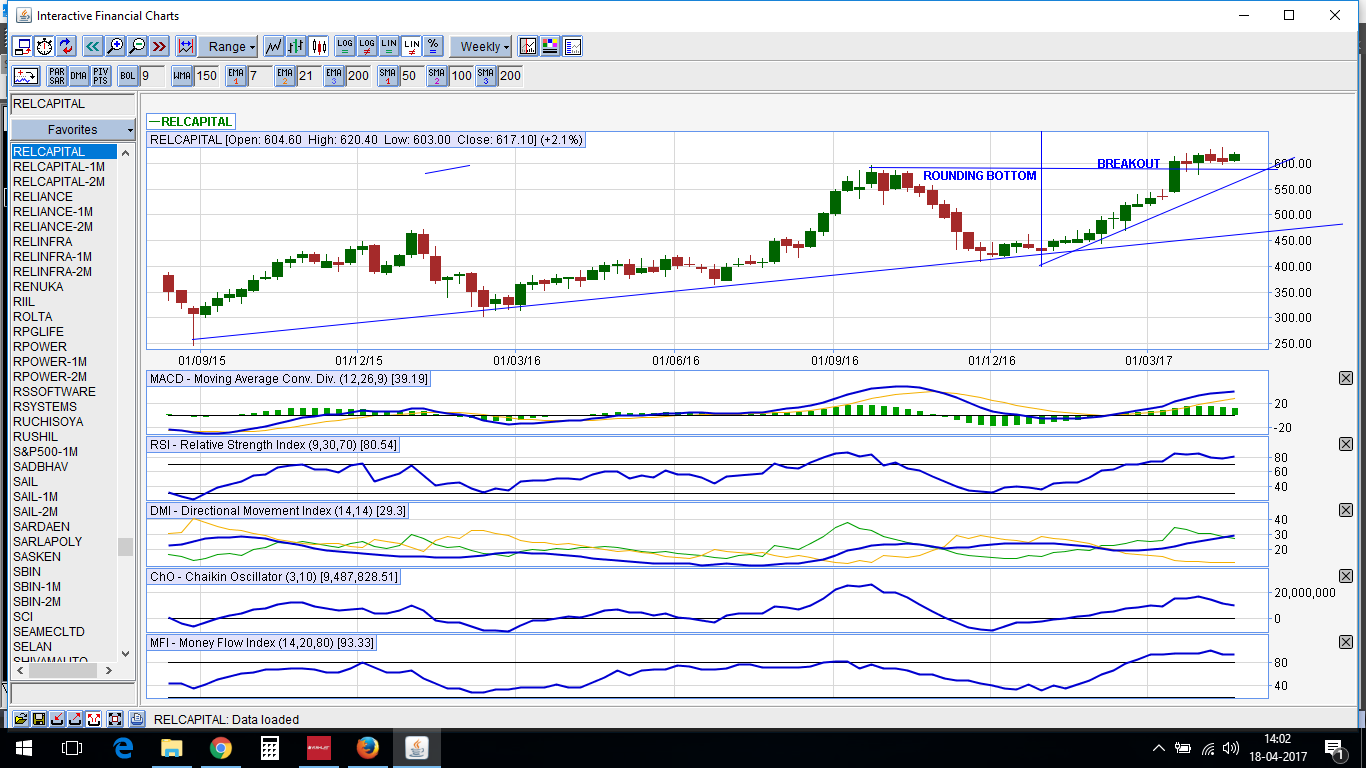Open File Explorer from the taskbar
Image resolution: width=1366 pixels, height=768 pixels.
tap(172, 747)
